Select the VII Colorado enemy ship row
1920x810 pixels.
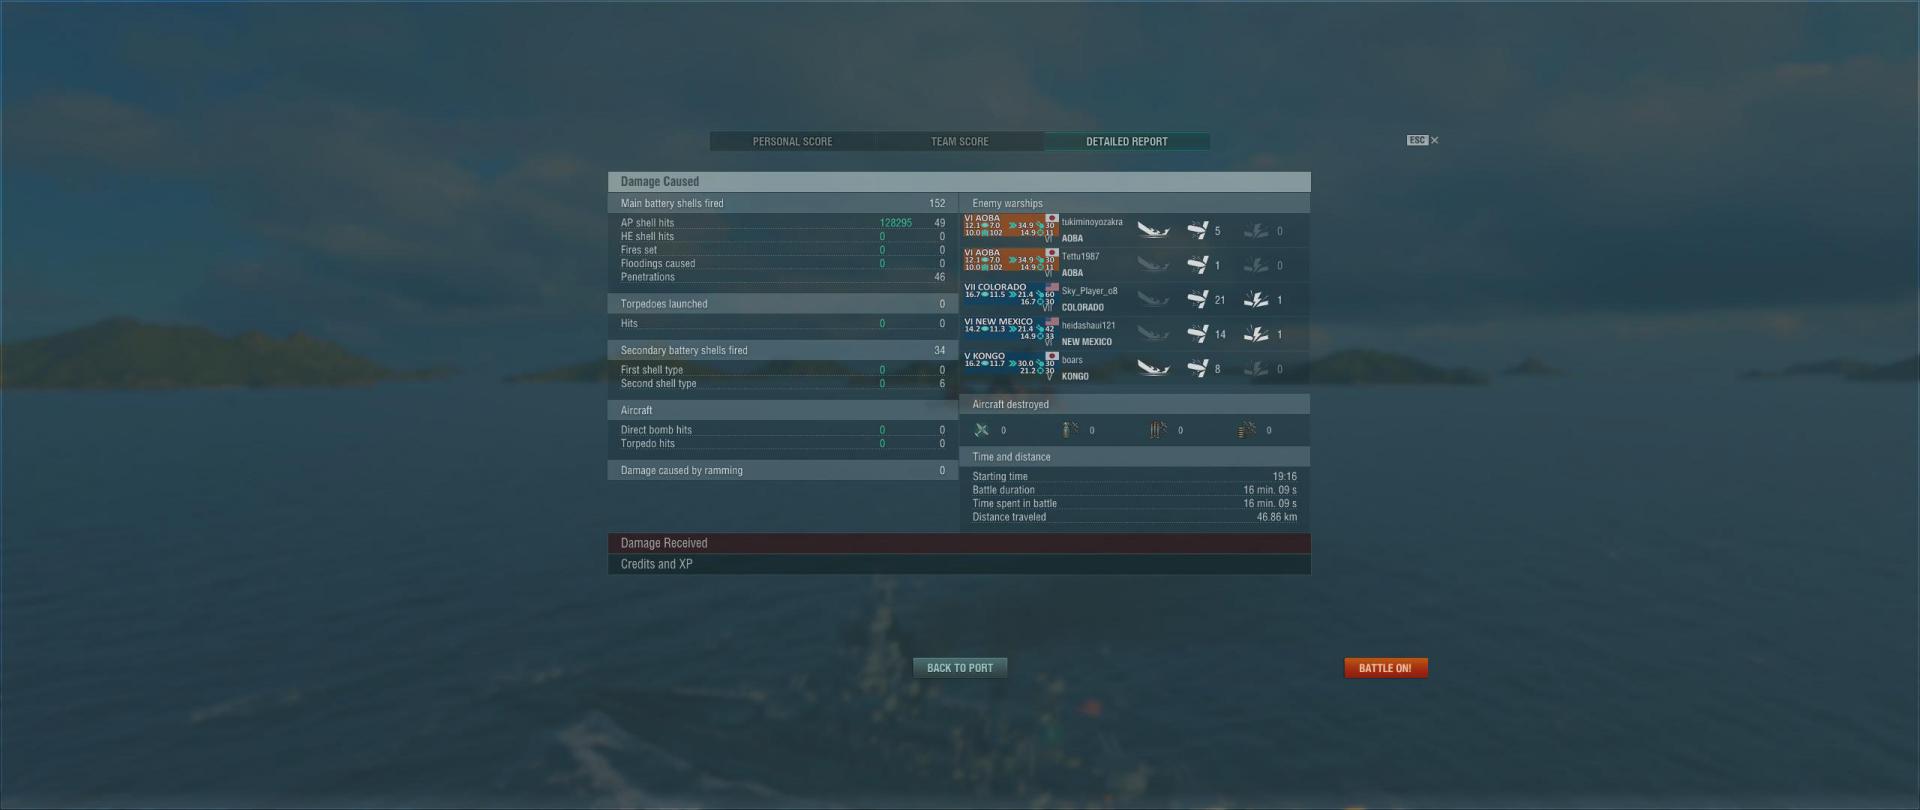click(1135, 299)
